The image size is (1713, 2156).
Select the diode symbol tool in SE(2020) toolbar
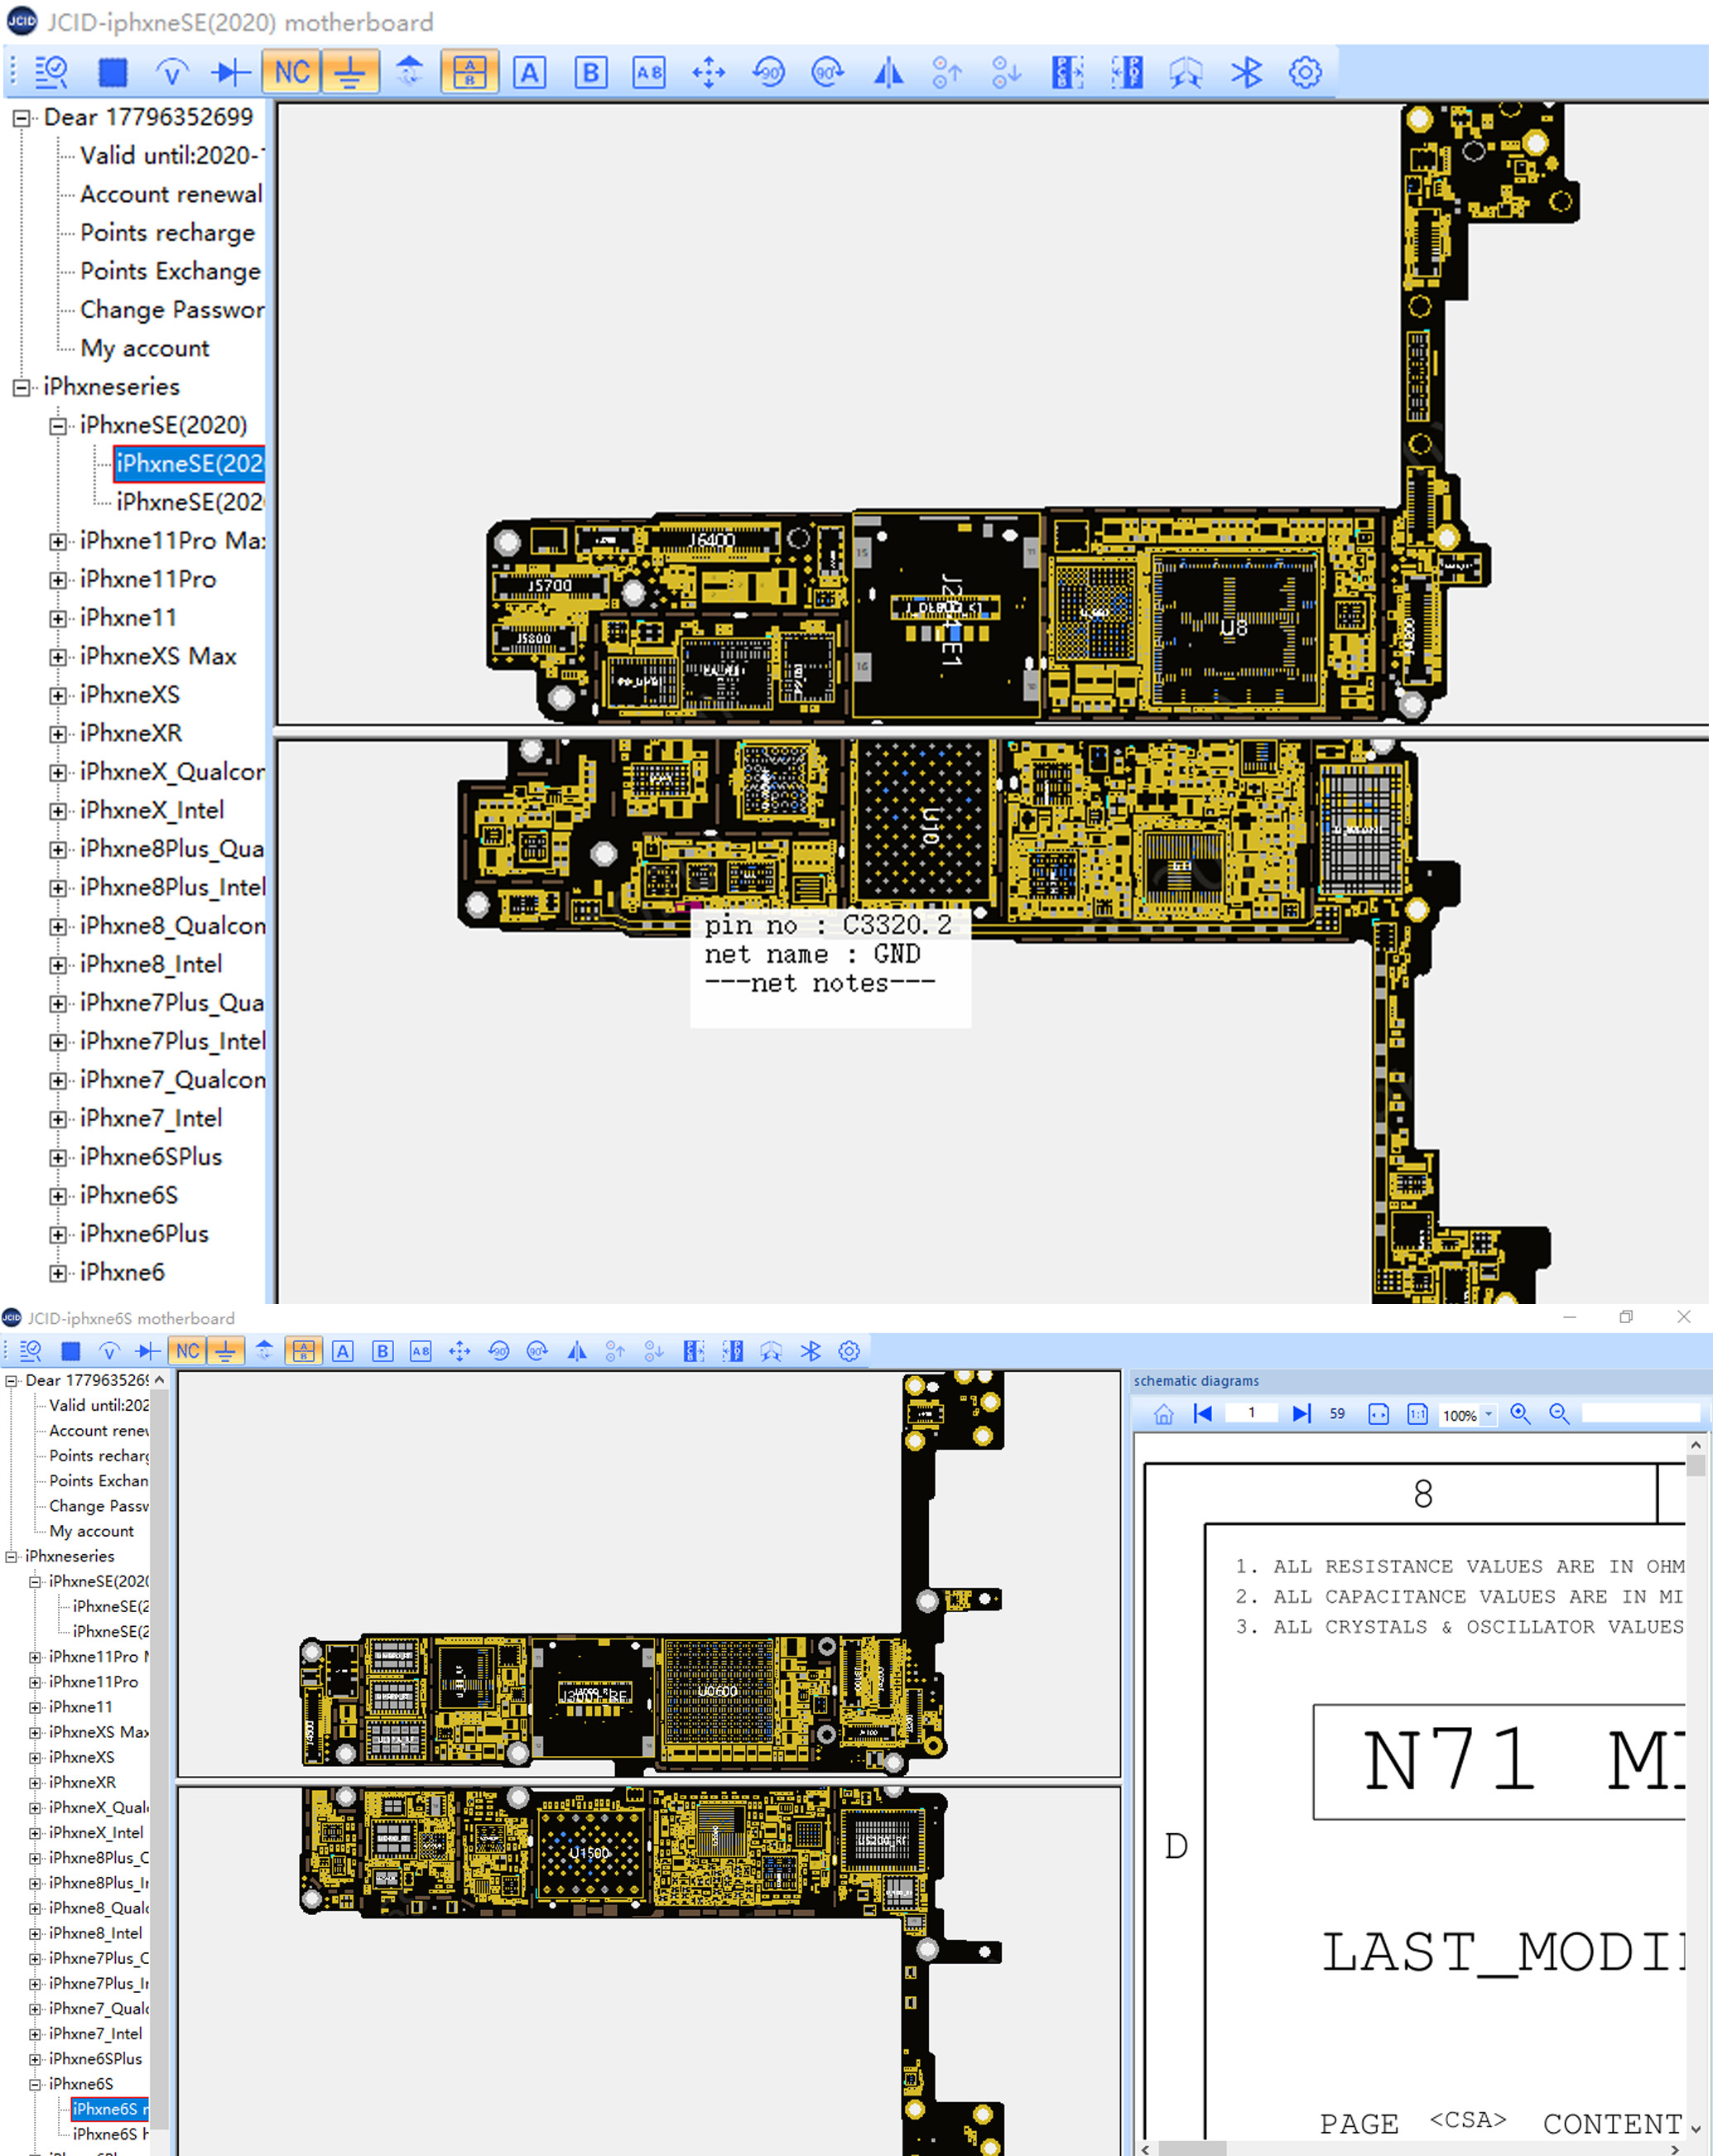232,72
